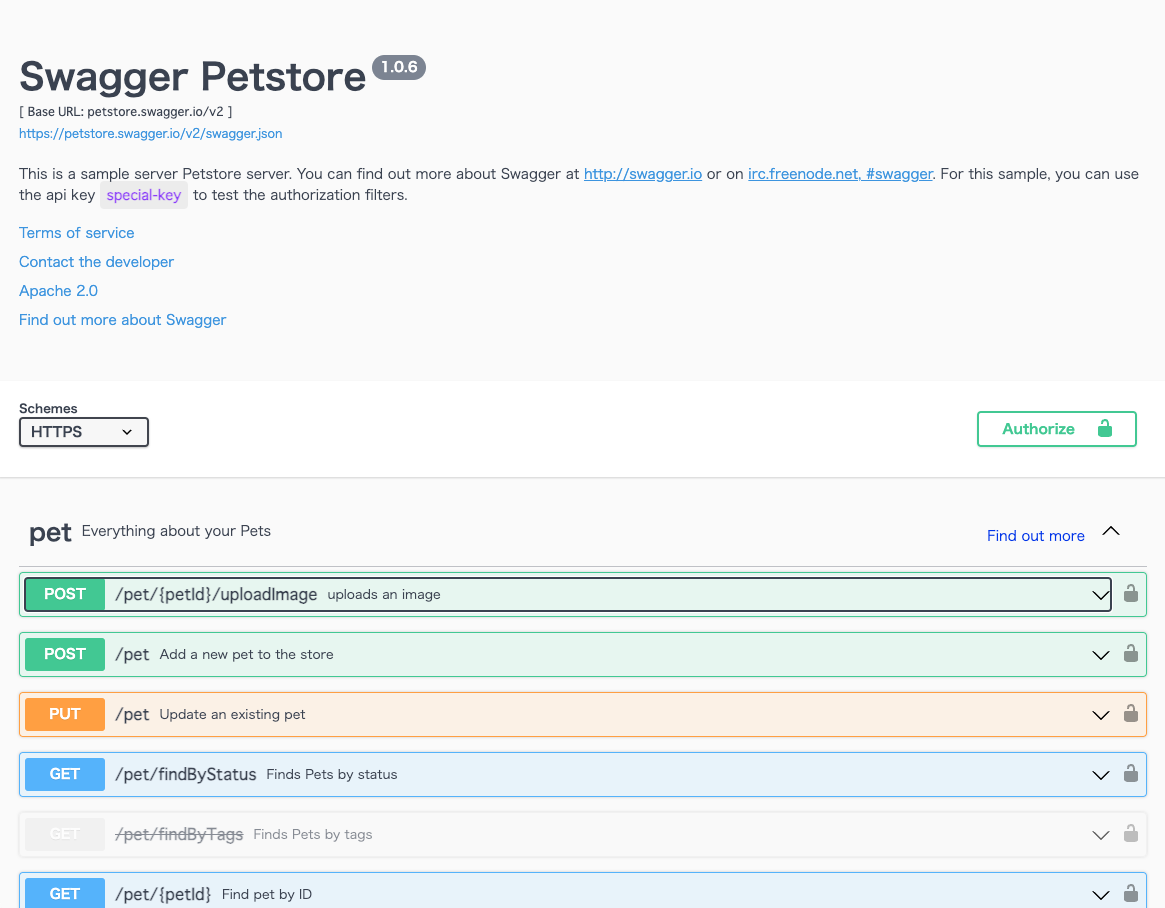Click lock icon on GET /pet/{petId} row
The height and width of the screenshot is (908, 1165).
point(1130,893)
